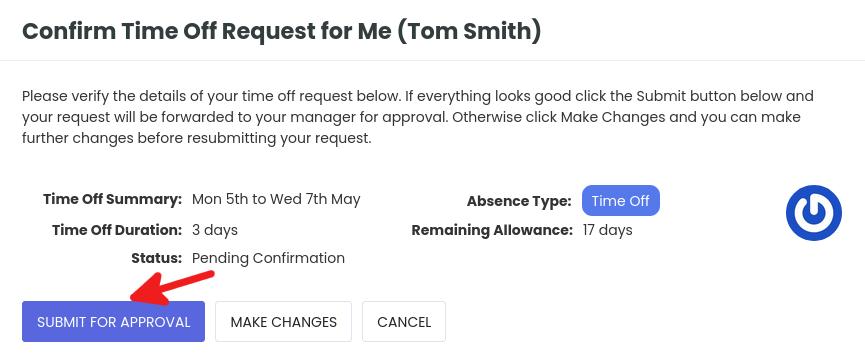Click the blue circular power icon
Image resolution: width=865 pixels, height=362 pixels.
tap(814, 213)
